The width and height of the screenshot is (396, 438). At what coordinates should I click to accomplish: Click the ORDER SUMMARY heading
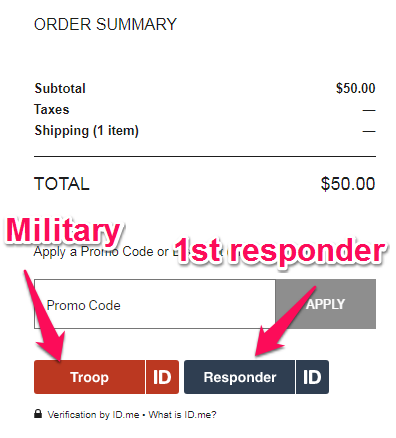point(105,24)
